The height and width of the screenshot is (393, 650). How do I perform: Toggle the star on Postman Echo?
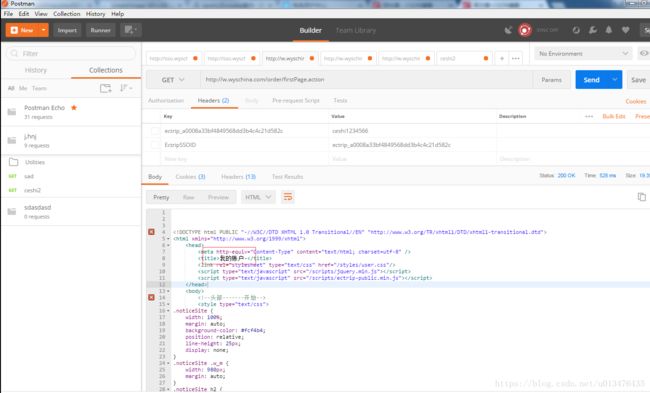tap(74, 108)
